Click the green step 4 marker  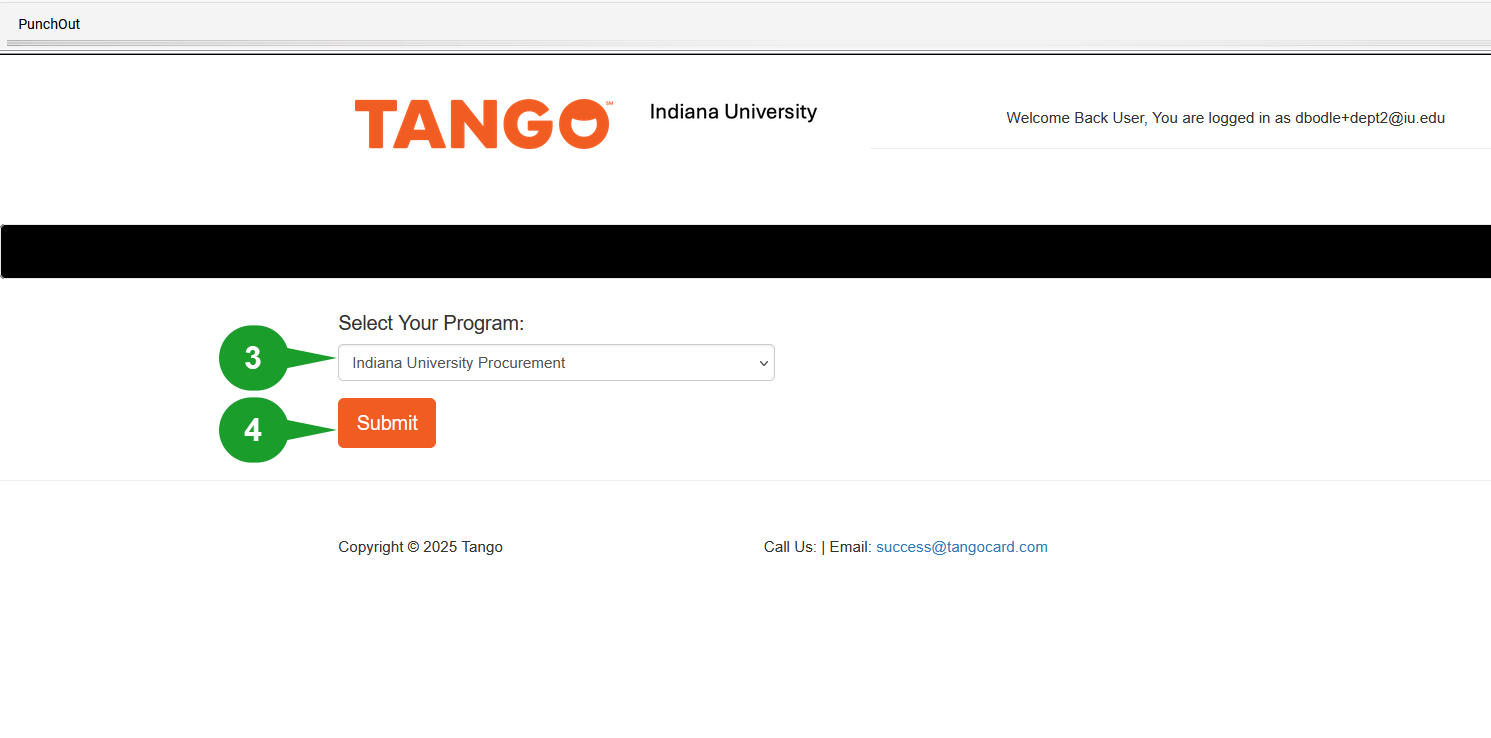click(x=251, y=430)
